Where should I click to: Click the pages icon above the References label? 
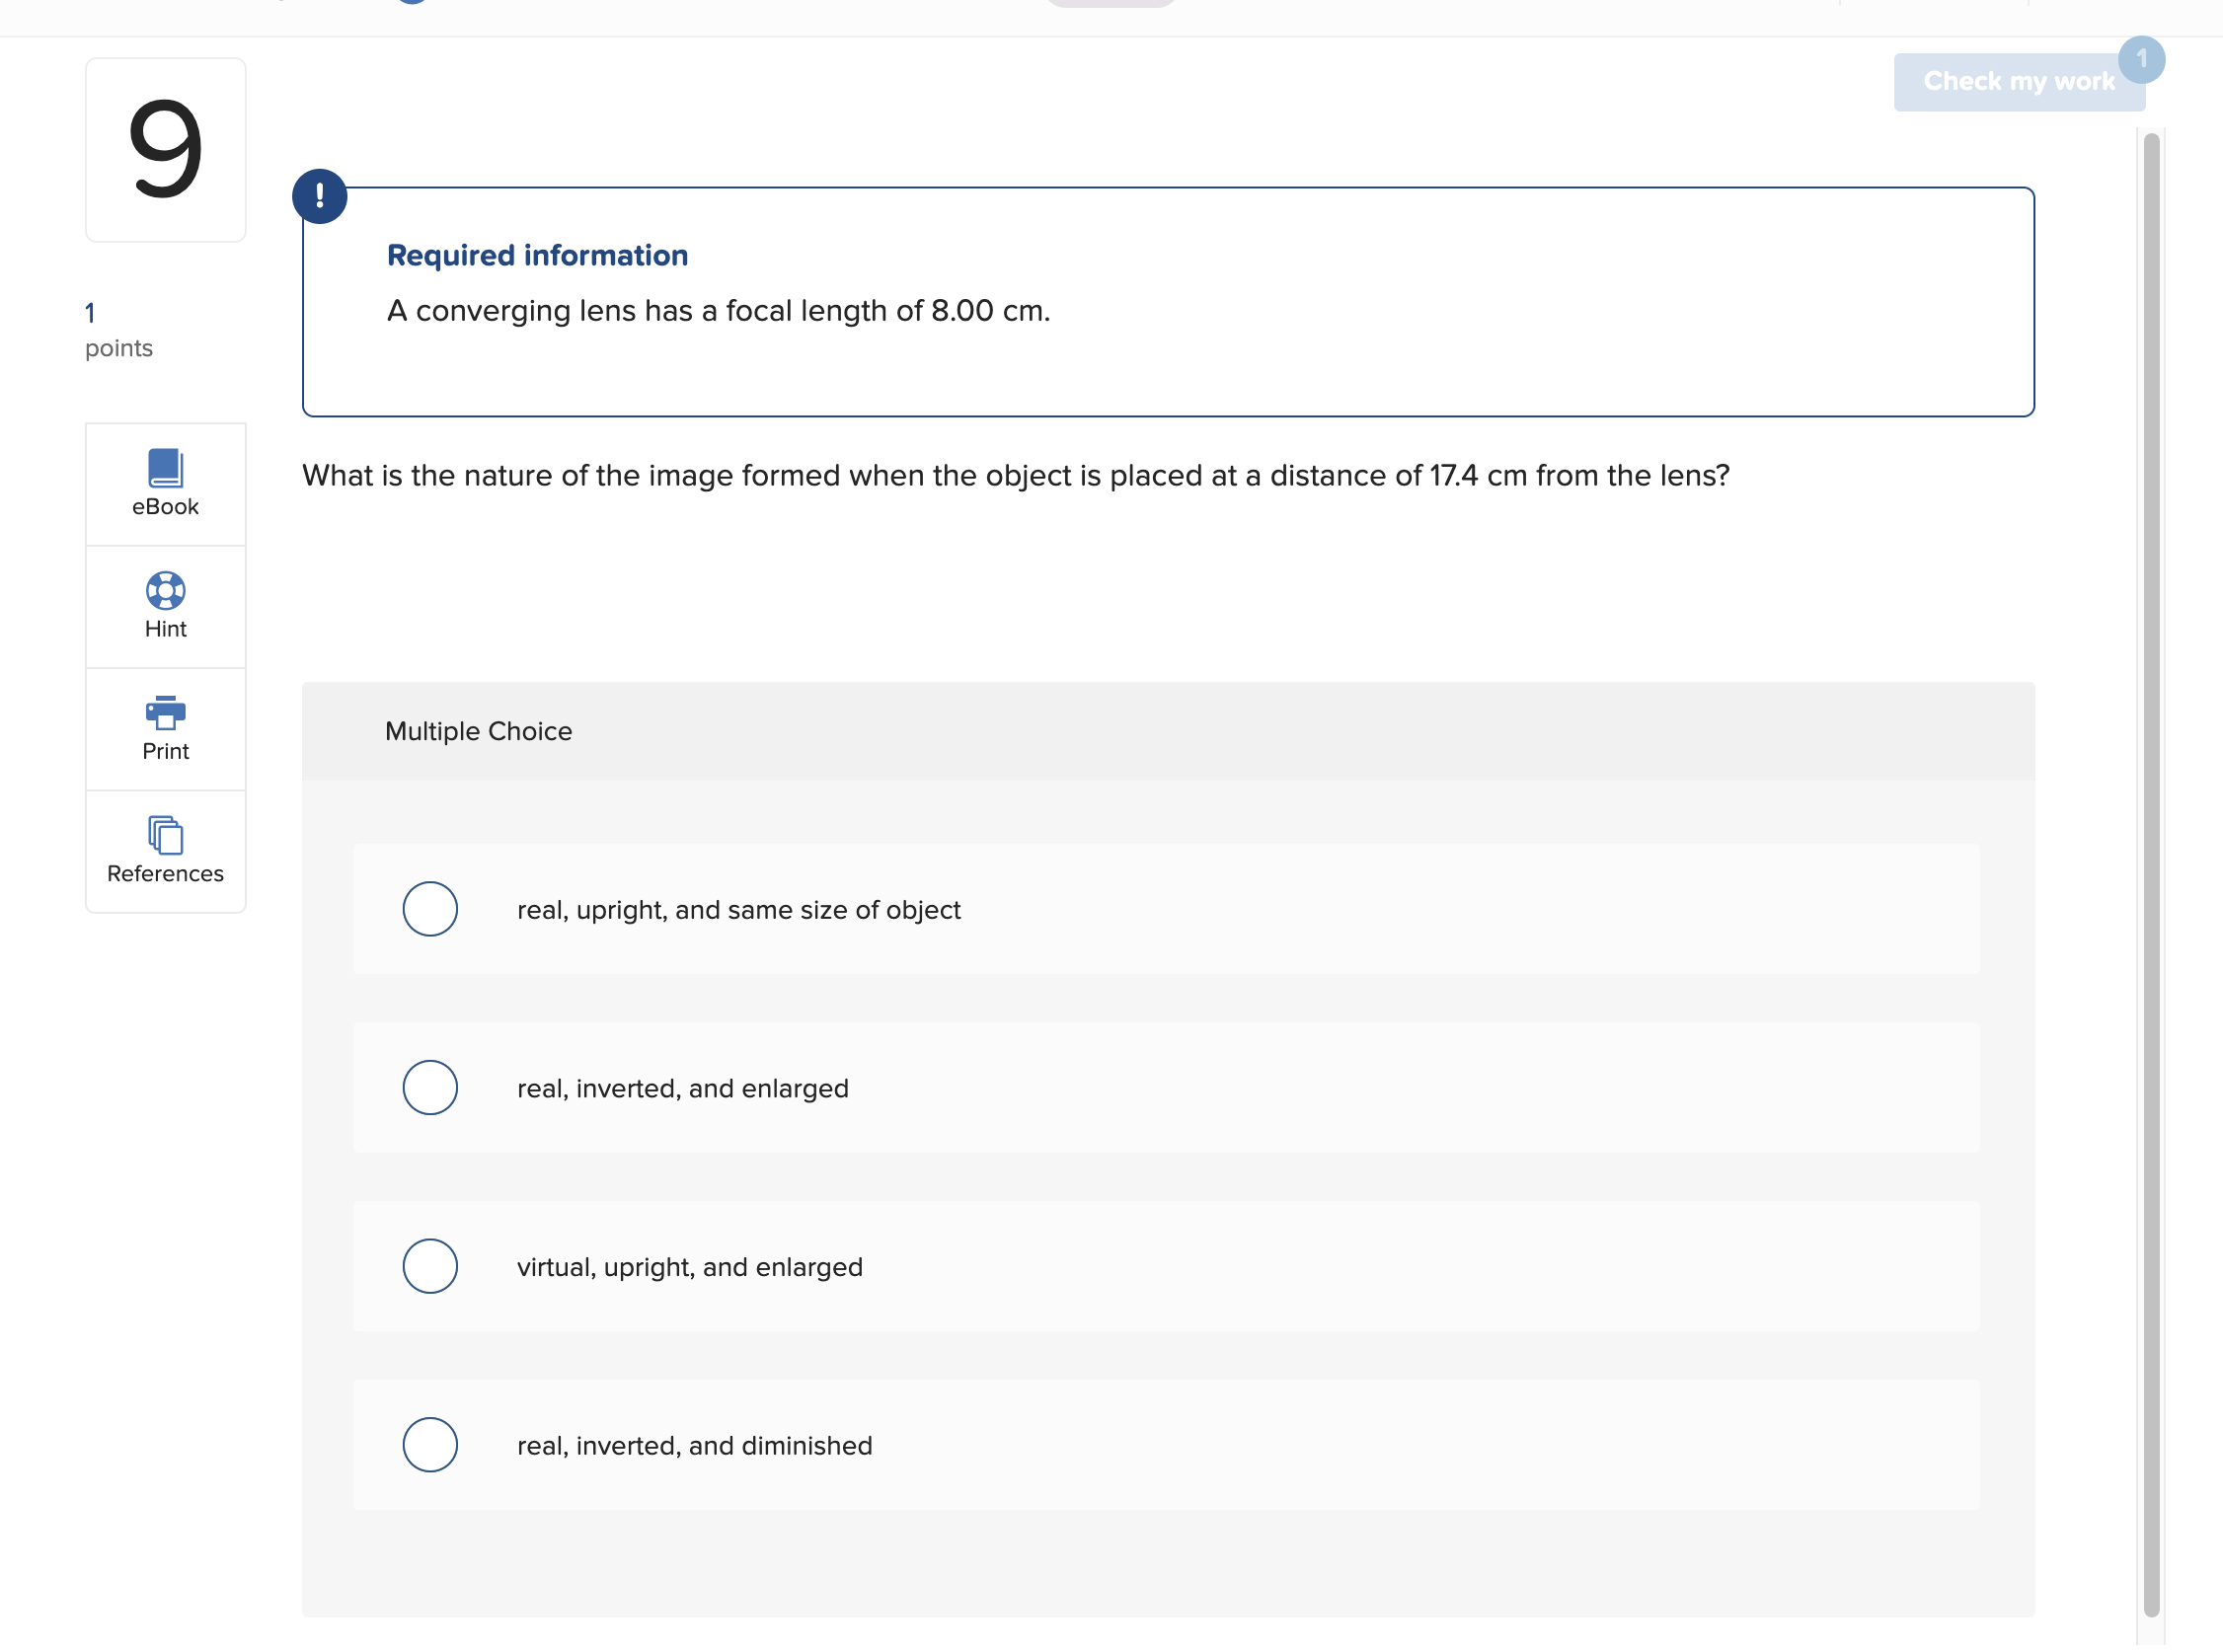[x=165, y=838]
